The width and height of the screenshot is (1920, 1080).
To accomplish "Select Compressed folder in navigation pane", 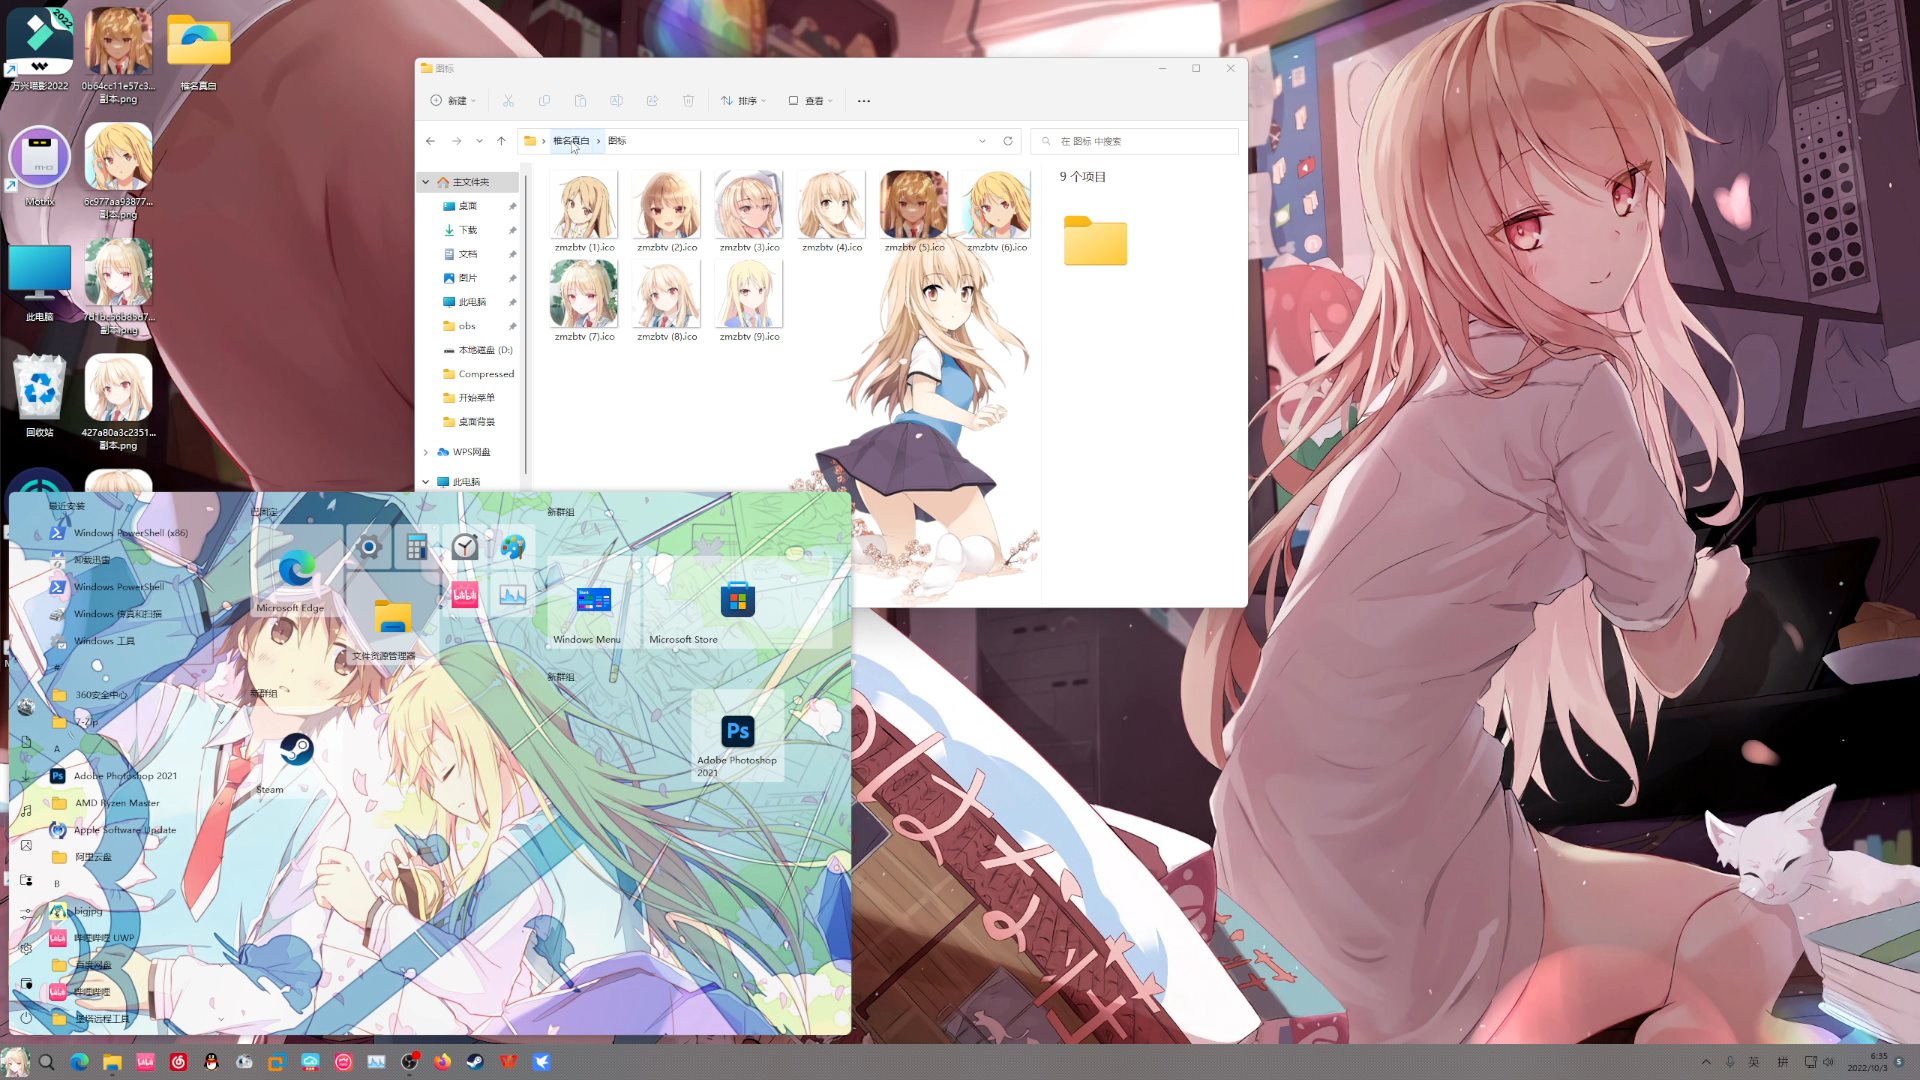I will point(485,374).
